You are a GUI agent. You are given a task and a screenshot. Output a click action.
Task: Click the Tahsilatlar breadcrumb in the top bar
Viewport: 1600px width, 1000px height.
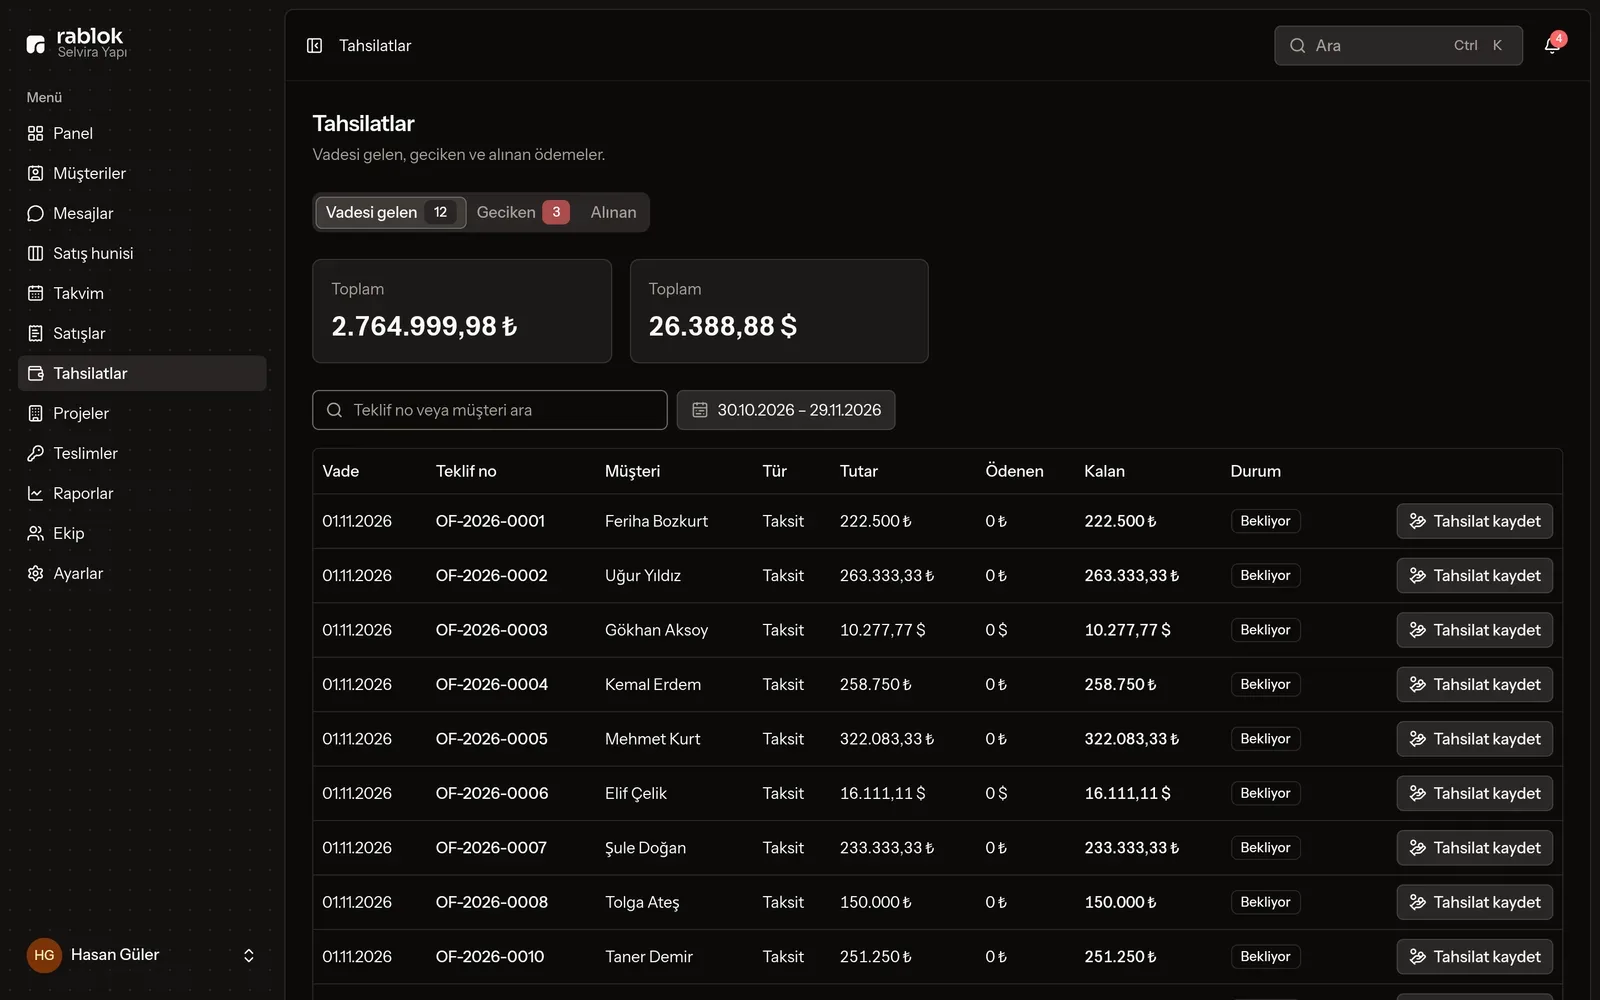tap(375, 46)
